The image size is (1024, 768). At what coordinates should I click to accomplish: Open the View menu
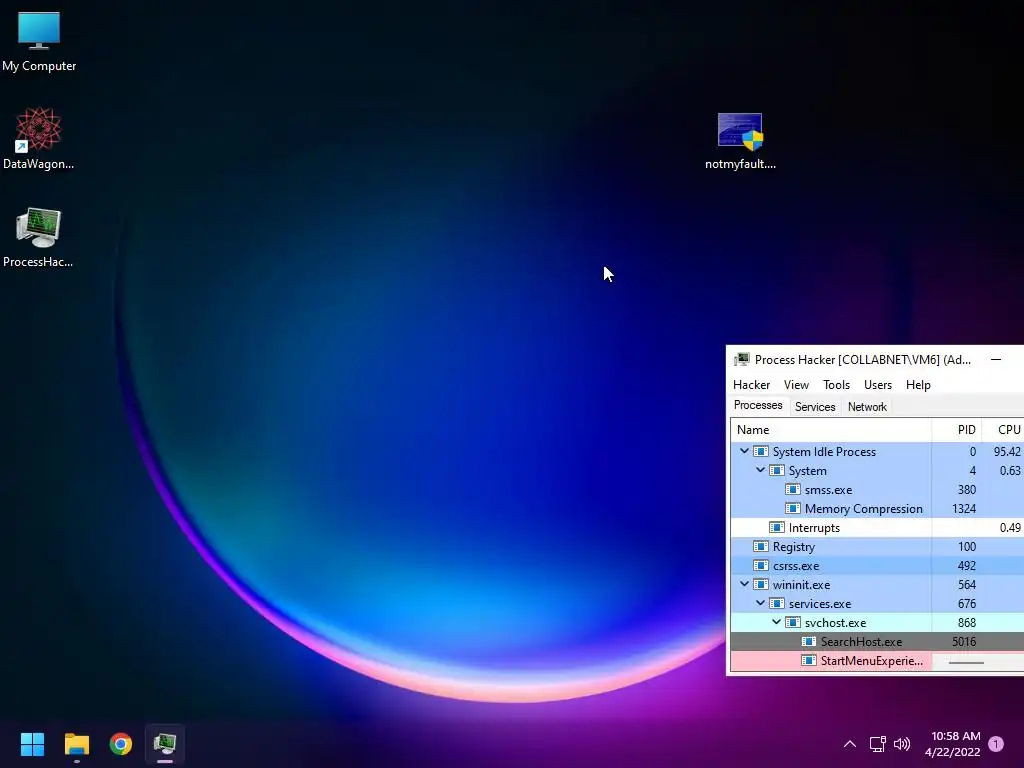tap(796, 385)
